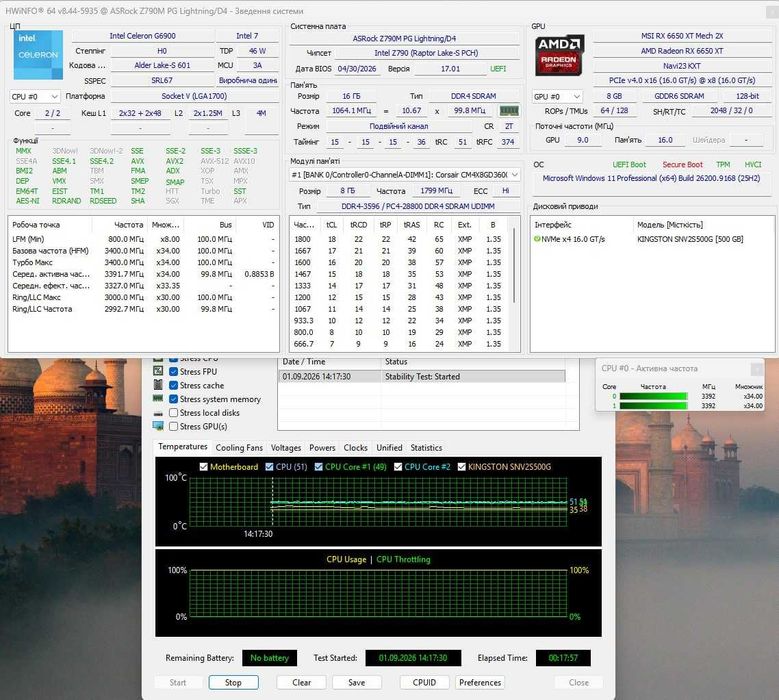
Task: Open the Preferences button
Action: 480,683
